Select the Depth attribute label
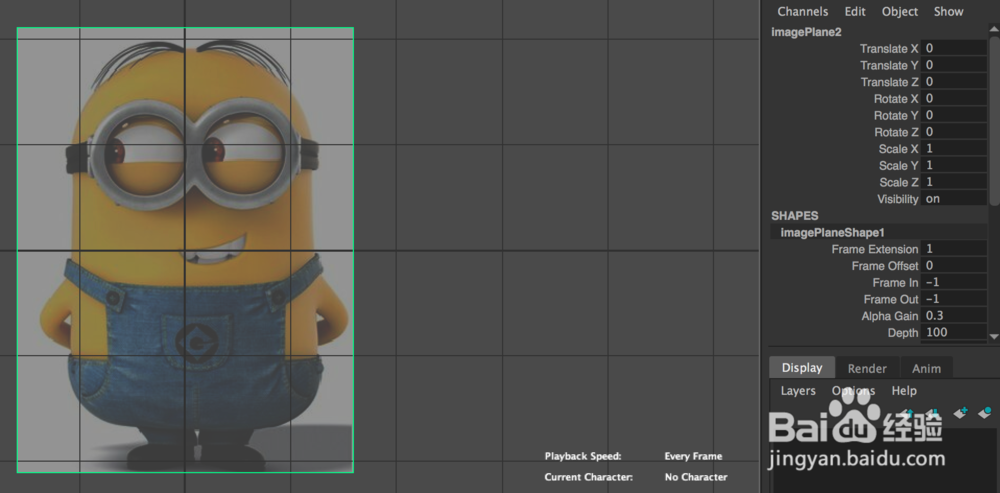The image size is (1000, 493). [x=903, y=333]
